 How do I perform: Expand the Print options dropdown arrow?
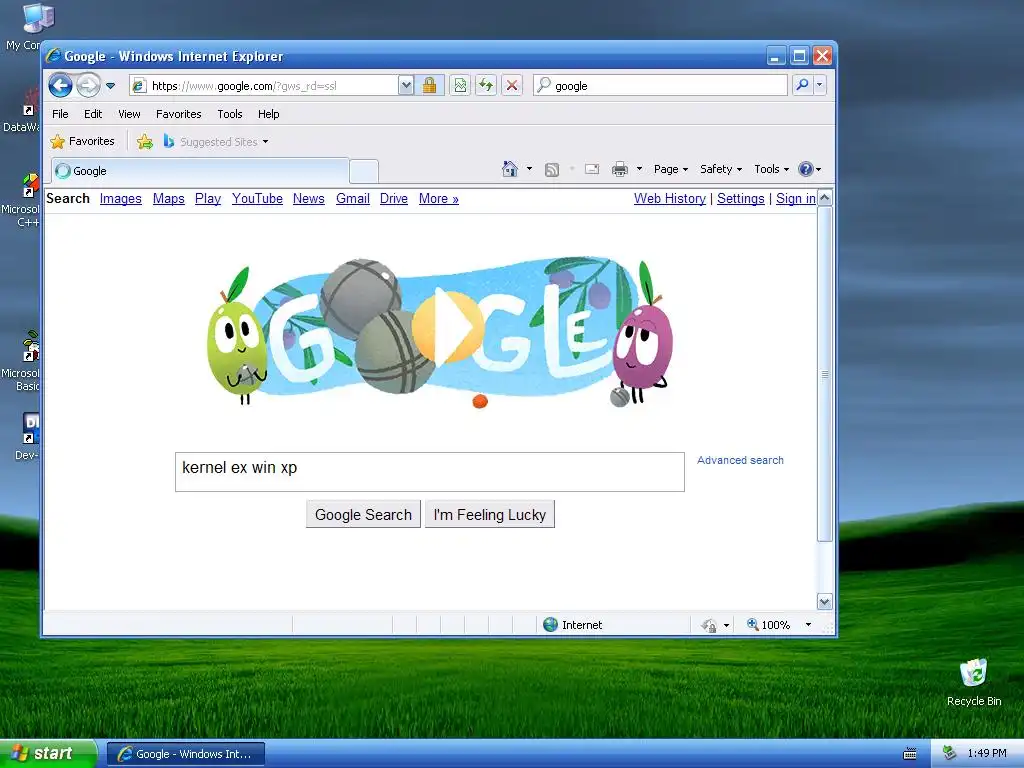(639, 169)
